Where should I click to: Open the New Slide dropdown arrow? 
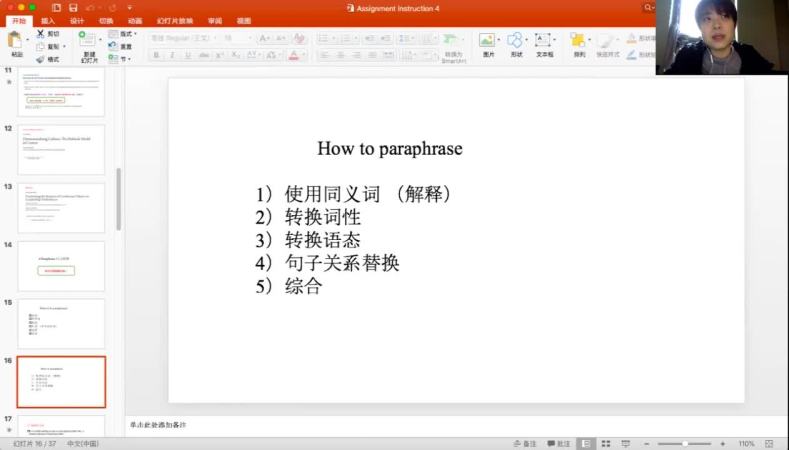pos(100,40)
